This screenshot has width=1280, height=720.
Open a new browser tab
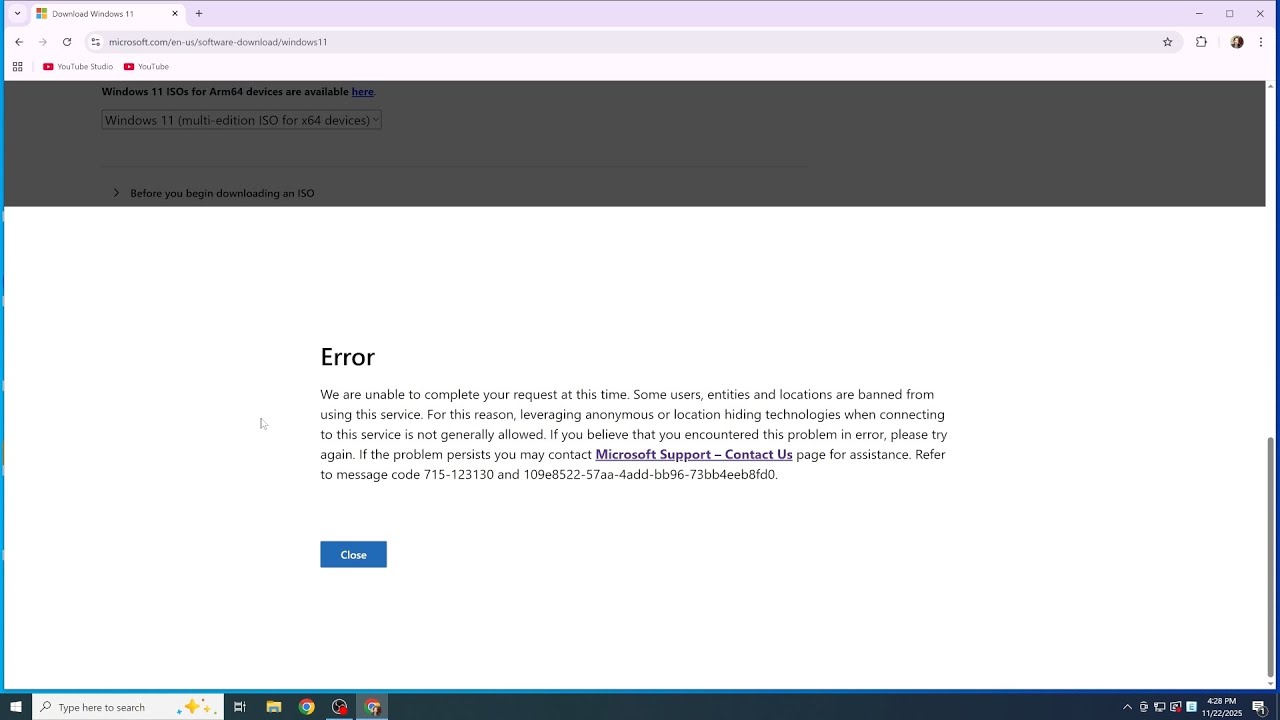(x=199, y=14)
